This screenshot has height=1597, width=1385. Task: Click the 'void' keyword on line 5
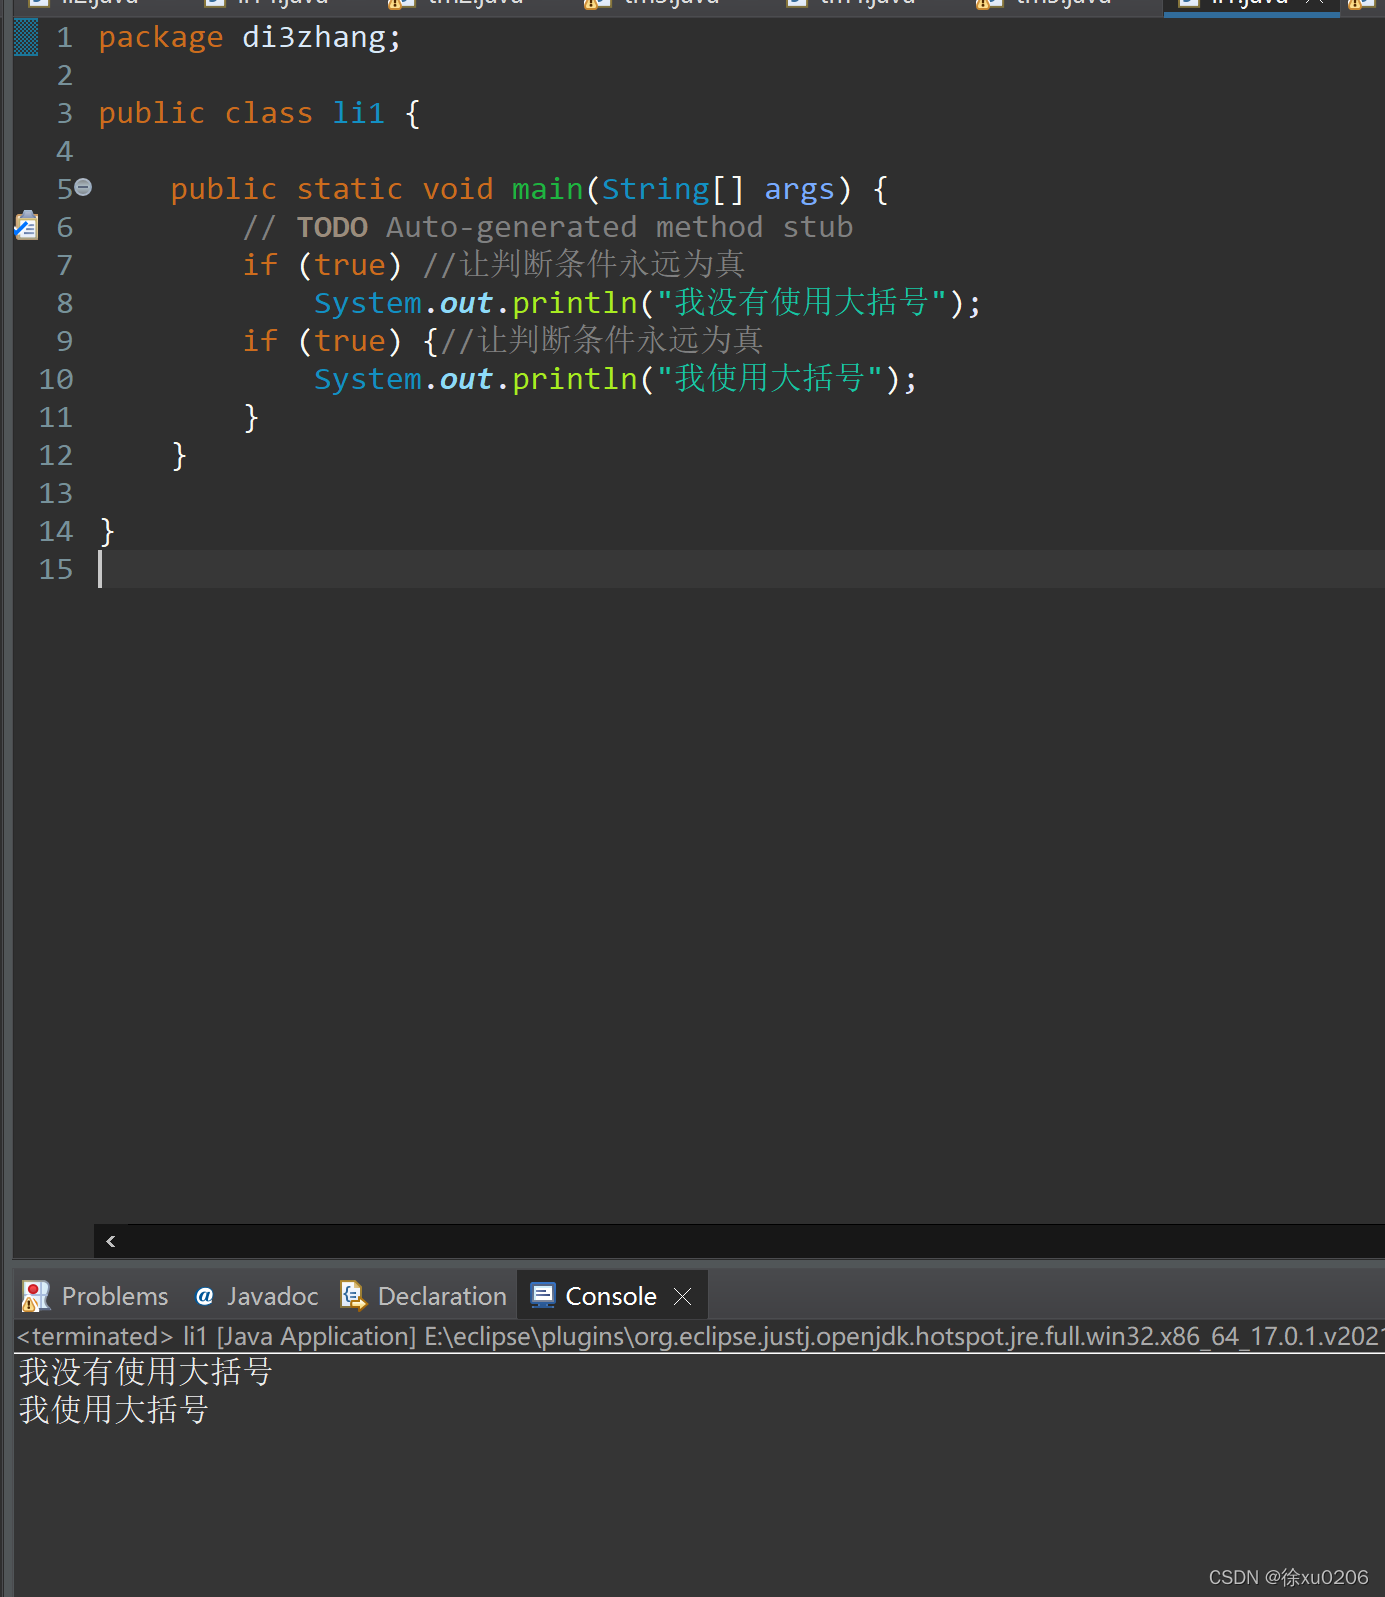point(458,189)
